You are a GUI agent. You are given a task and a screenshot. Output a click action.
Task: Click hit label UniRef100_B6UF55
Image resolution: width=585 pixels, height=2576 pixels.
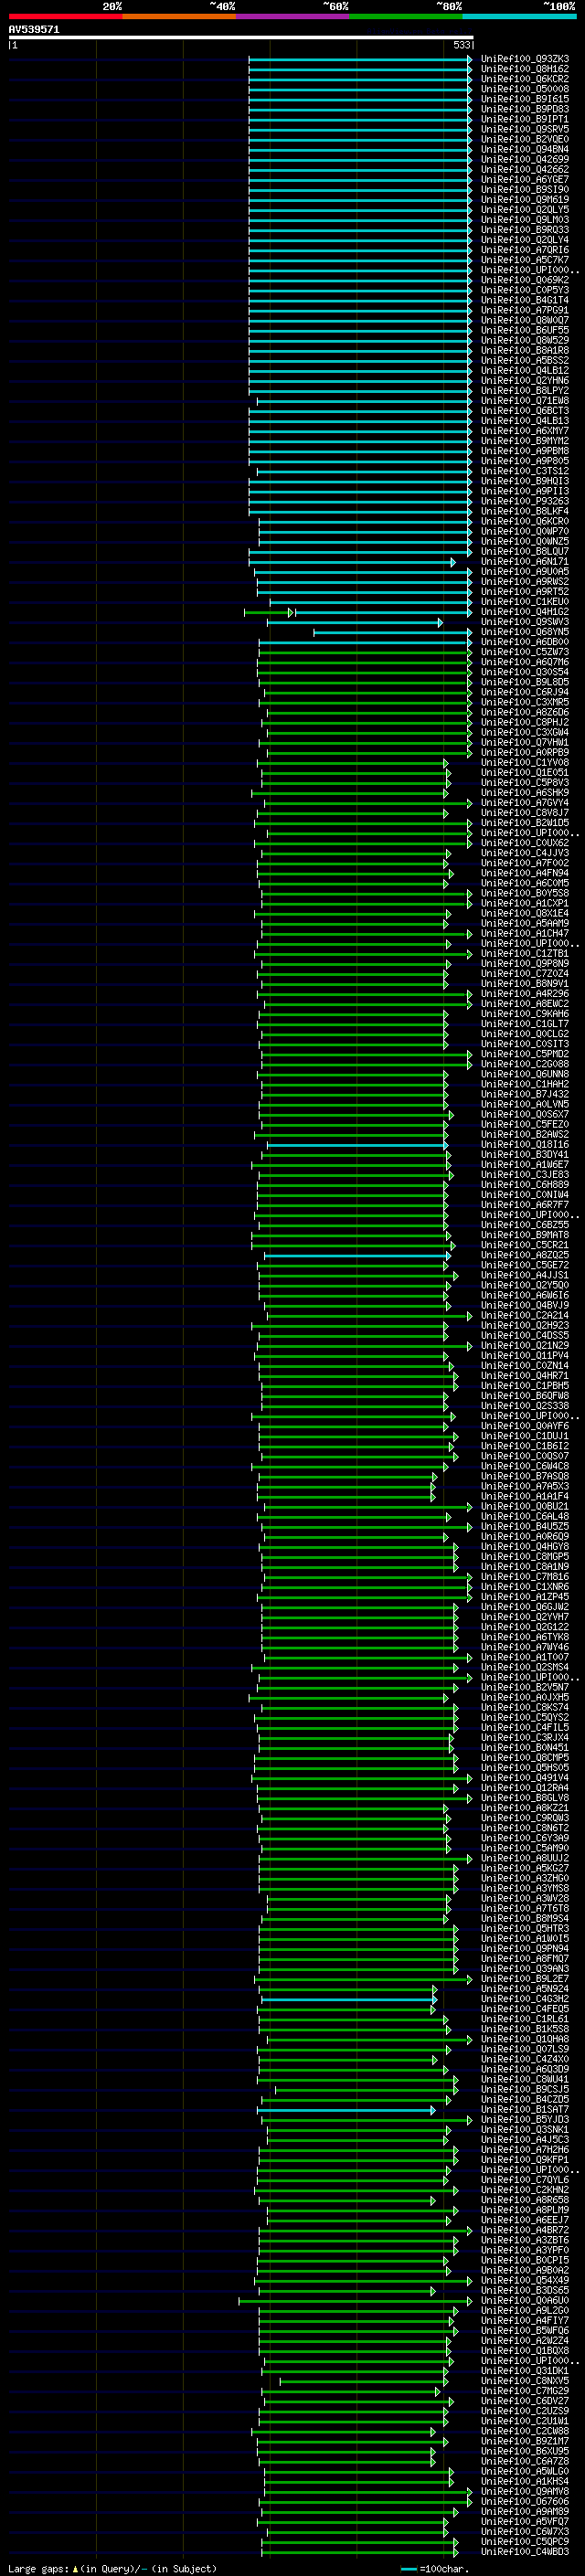[x=525, y=330]
